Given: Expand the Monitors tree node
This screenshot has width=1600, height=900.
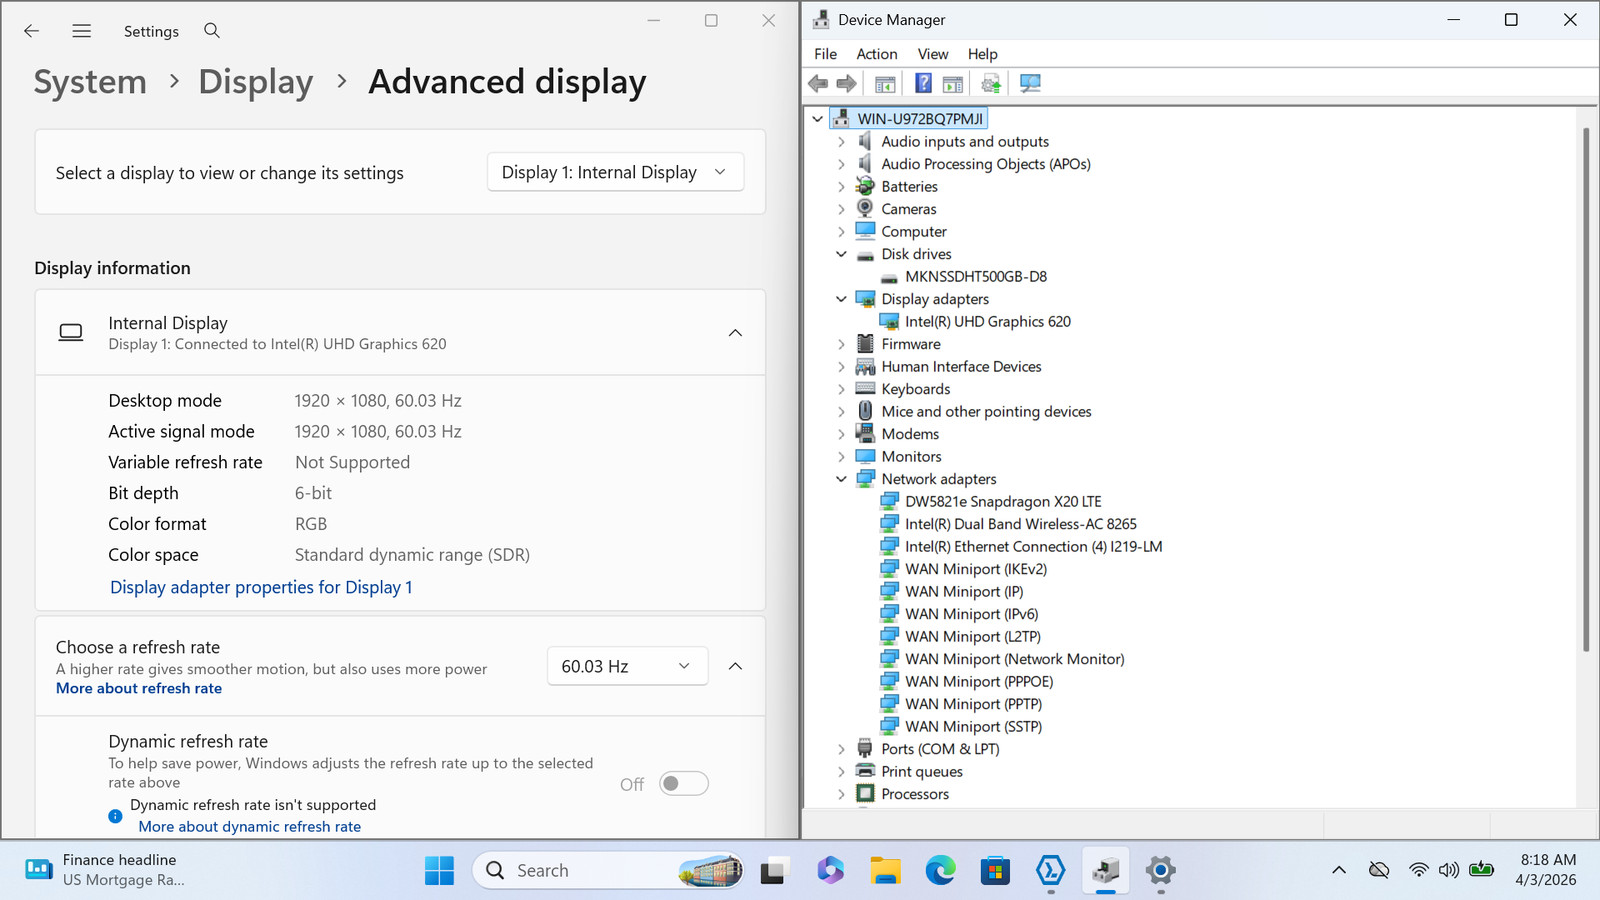Looking at the screenshot, I should pos(842,457).
